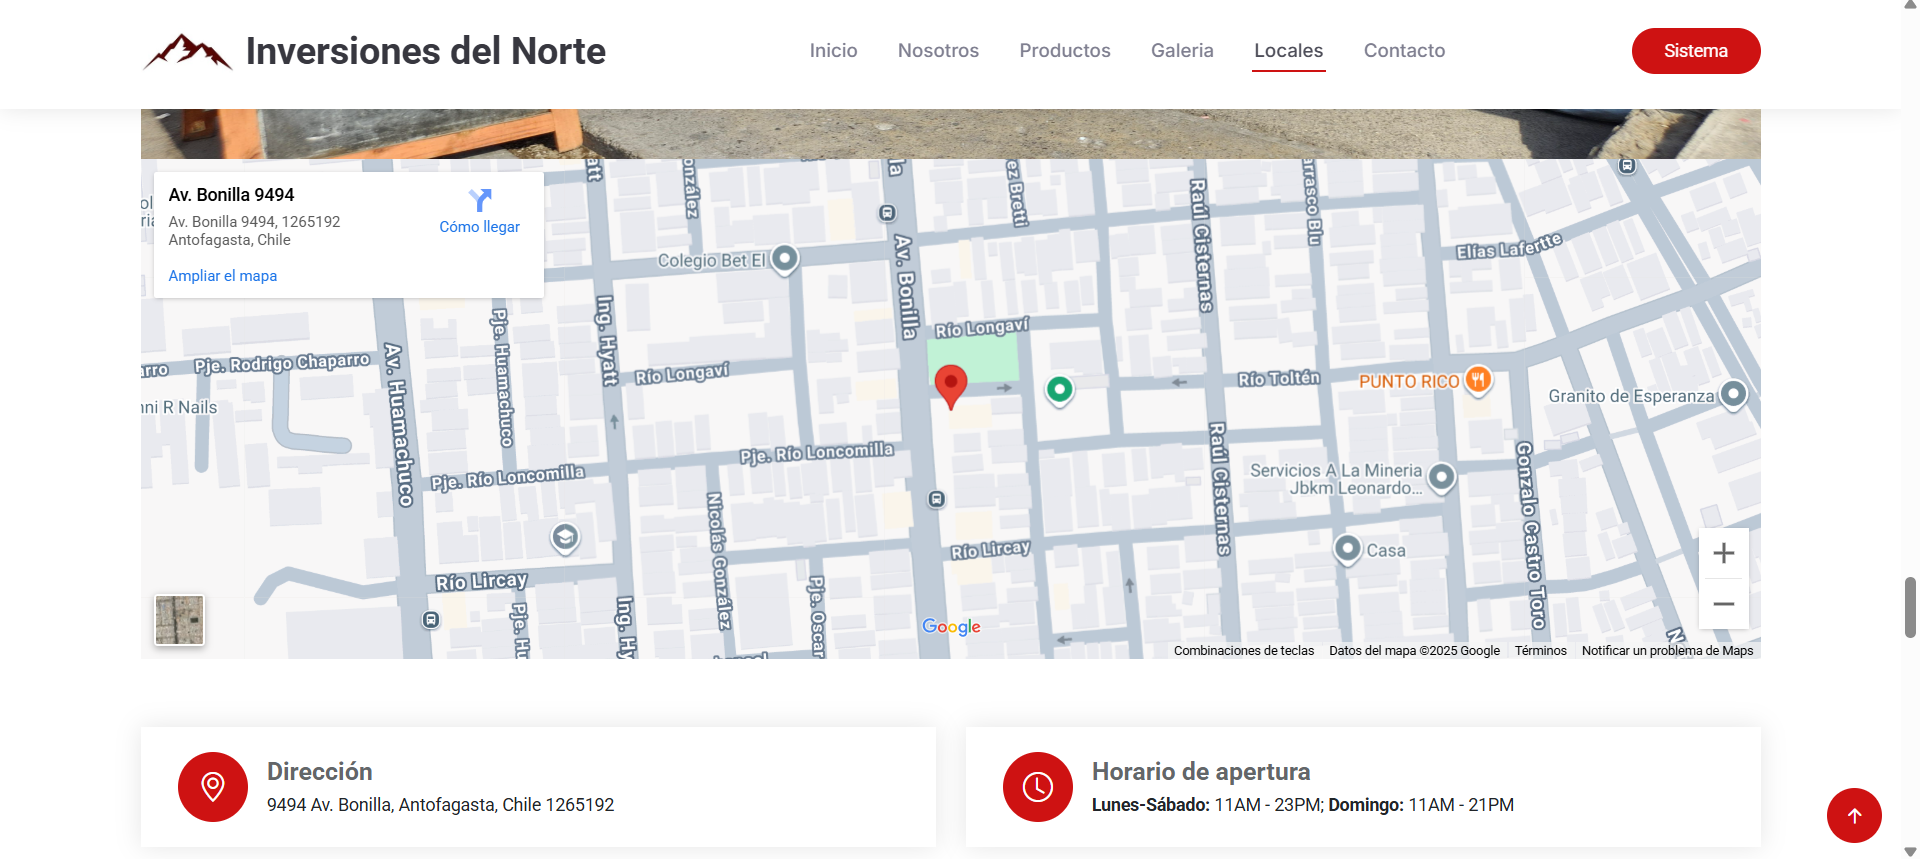The width and height of the screenshot is (1920, 859).
Task: Switch to satellite view thumbnail
Action: point(180,620)
